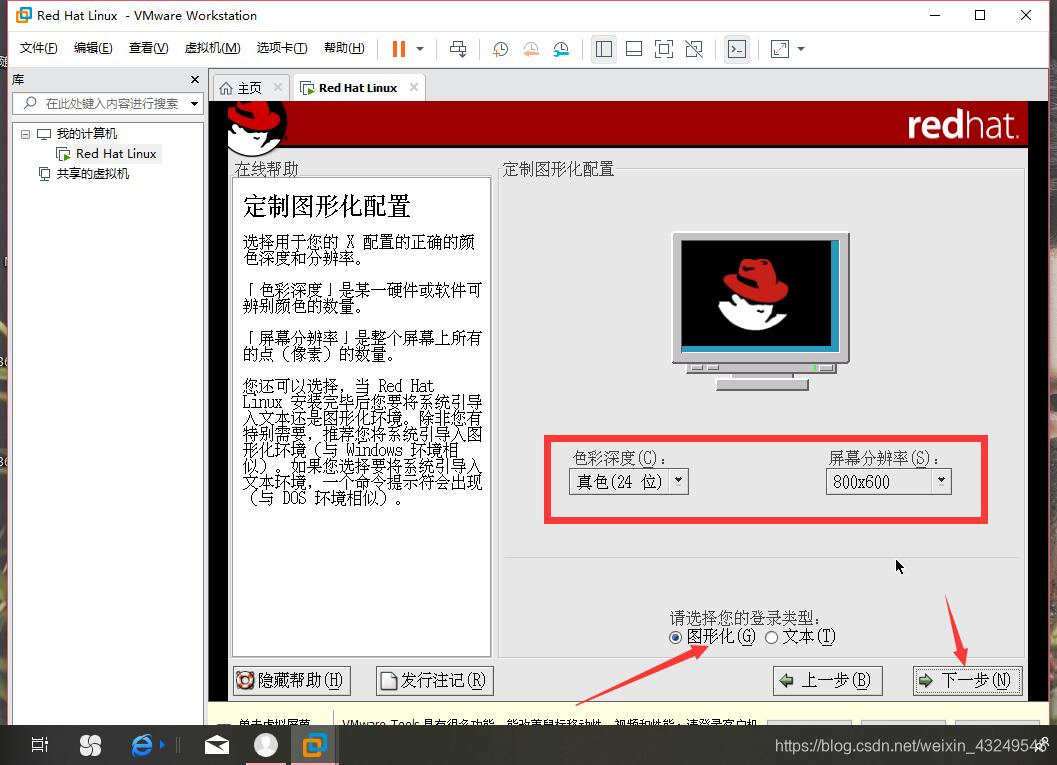This screenshot has height=765, width=1057.
Task: Click the stretch guest display icon
Action: click(x=780, y=49)
